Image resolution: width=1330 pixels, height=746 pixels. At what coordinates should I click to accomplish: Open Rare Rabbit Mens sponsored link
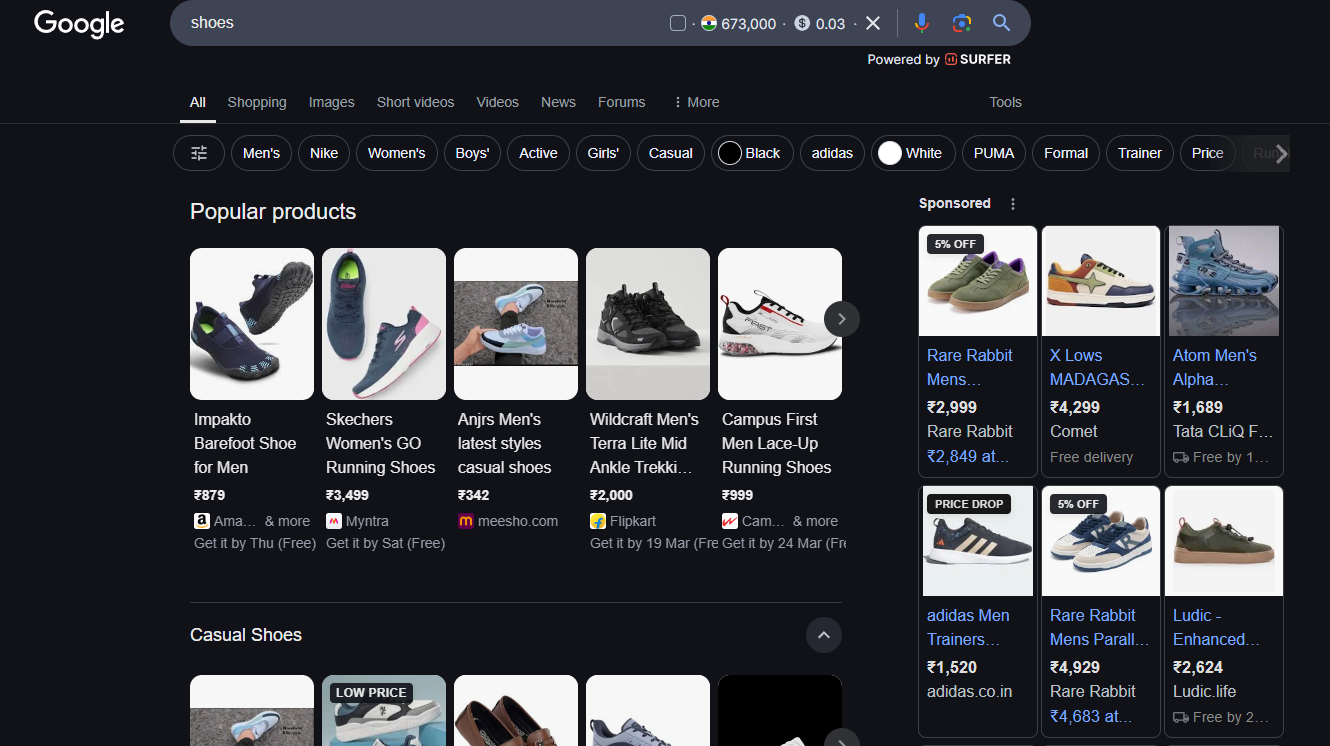(969, 367)
